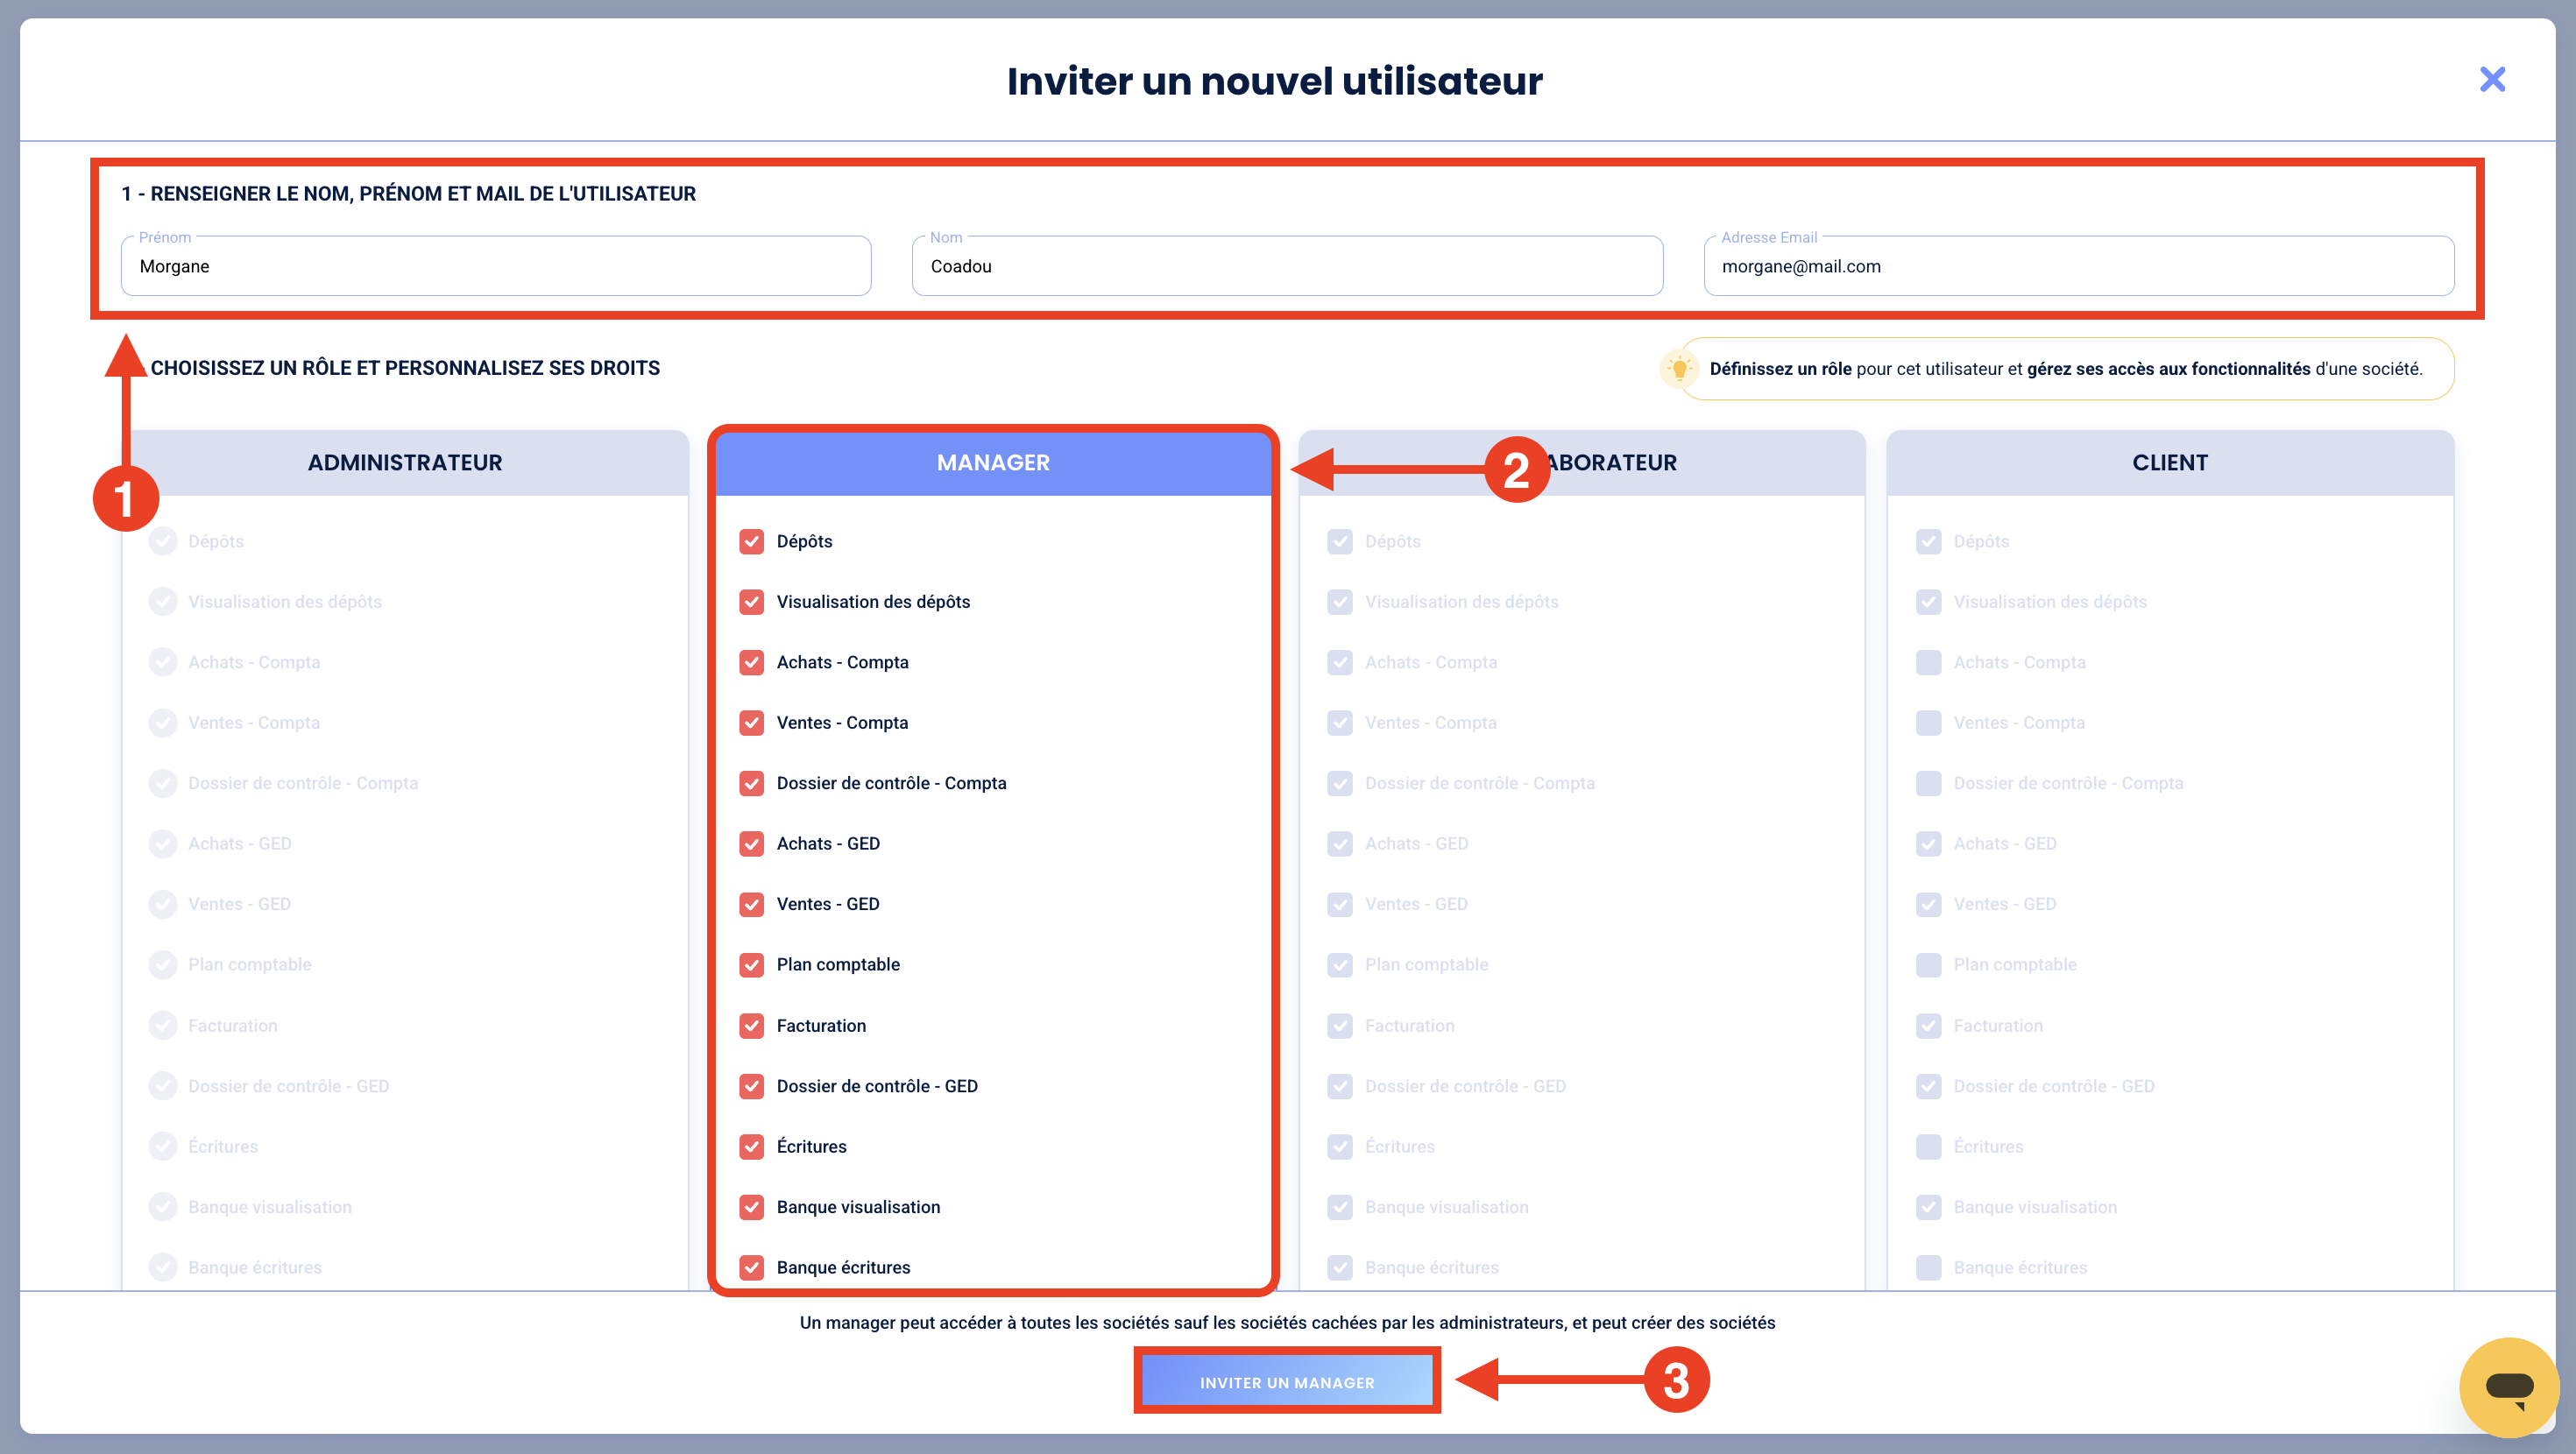This screenshot has height=1454, width=2576.
Task: Click the lightbulb tip icon
Action: pyautogui.click(x=1680, y=368)
